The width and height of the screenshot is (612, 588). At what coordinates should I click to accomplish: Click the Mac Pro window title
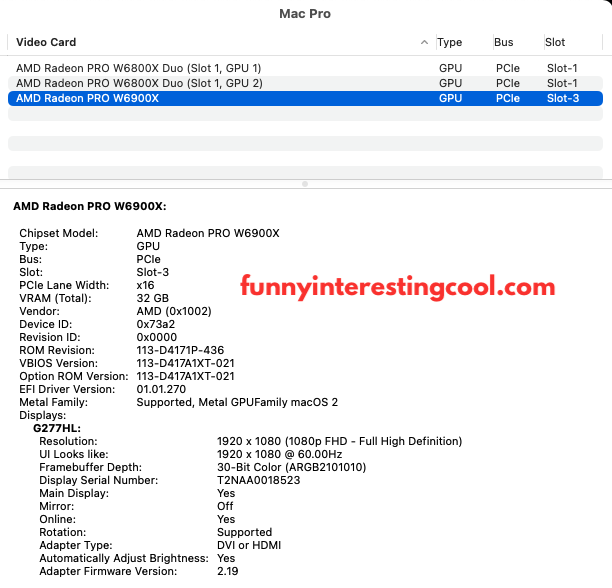[x=305, y=14]
